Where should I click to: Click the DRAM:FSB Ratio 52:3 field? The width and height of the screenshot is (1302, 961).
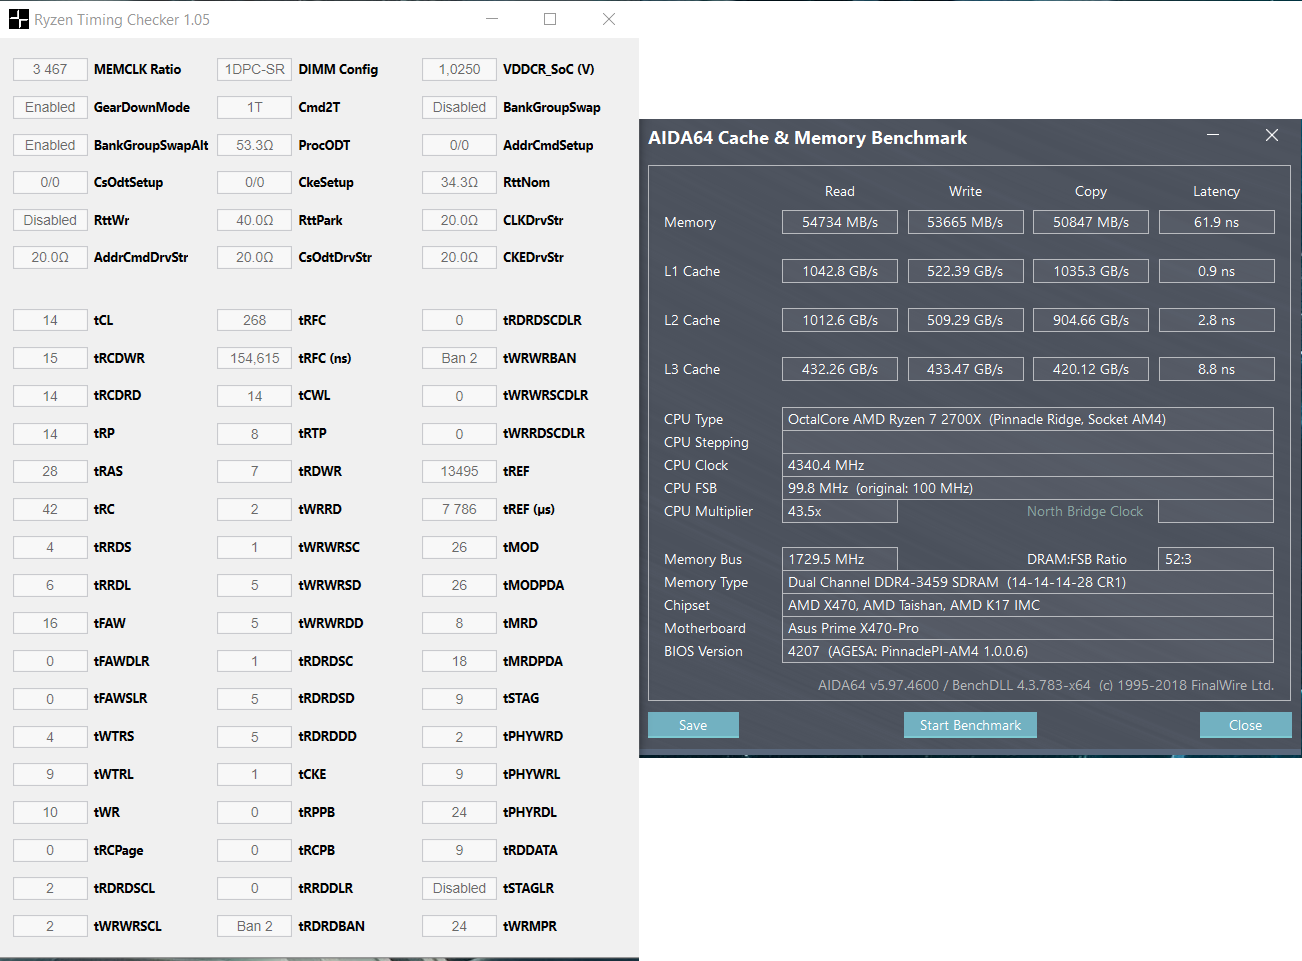point(1216,559)
